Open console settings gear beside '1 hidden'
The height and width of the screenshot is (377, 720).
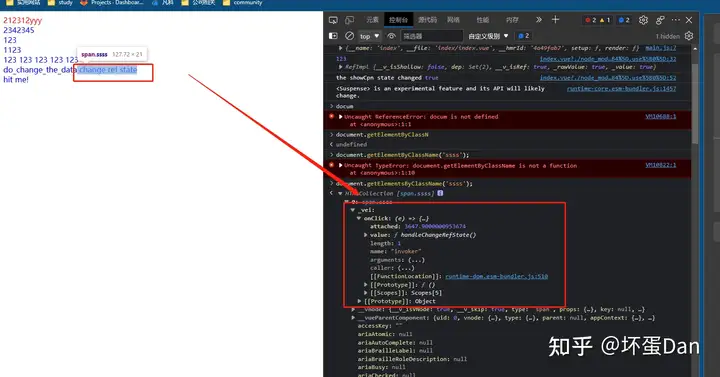[689, 36]
